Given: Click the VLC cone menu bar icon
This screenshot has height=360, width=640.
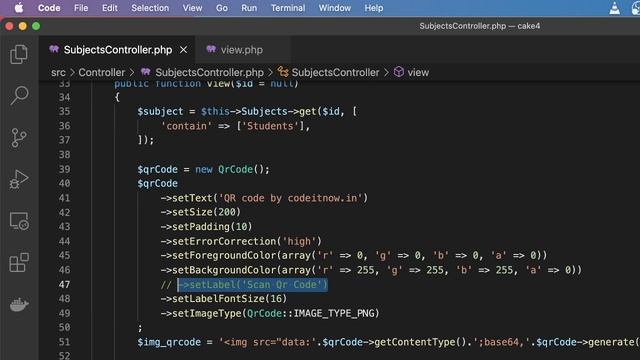Looking at the screenshot, I should pos(614,8).
